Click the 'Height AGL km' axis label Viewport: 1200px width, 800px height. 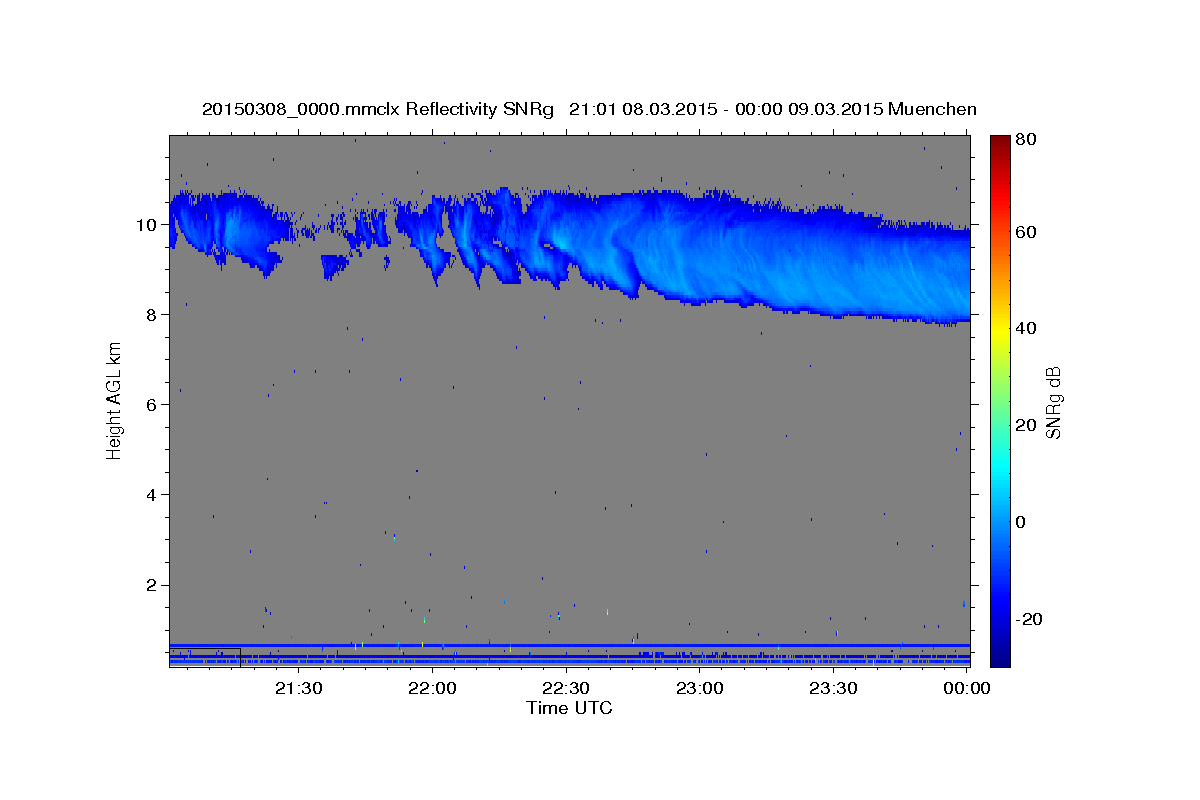(115, 400)
